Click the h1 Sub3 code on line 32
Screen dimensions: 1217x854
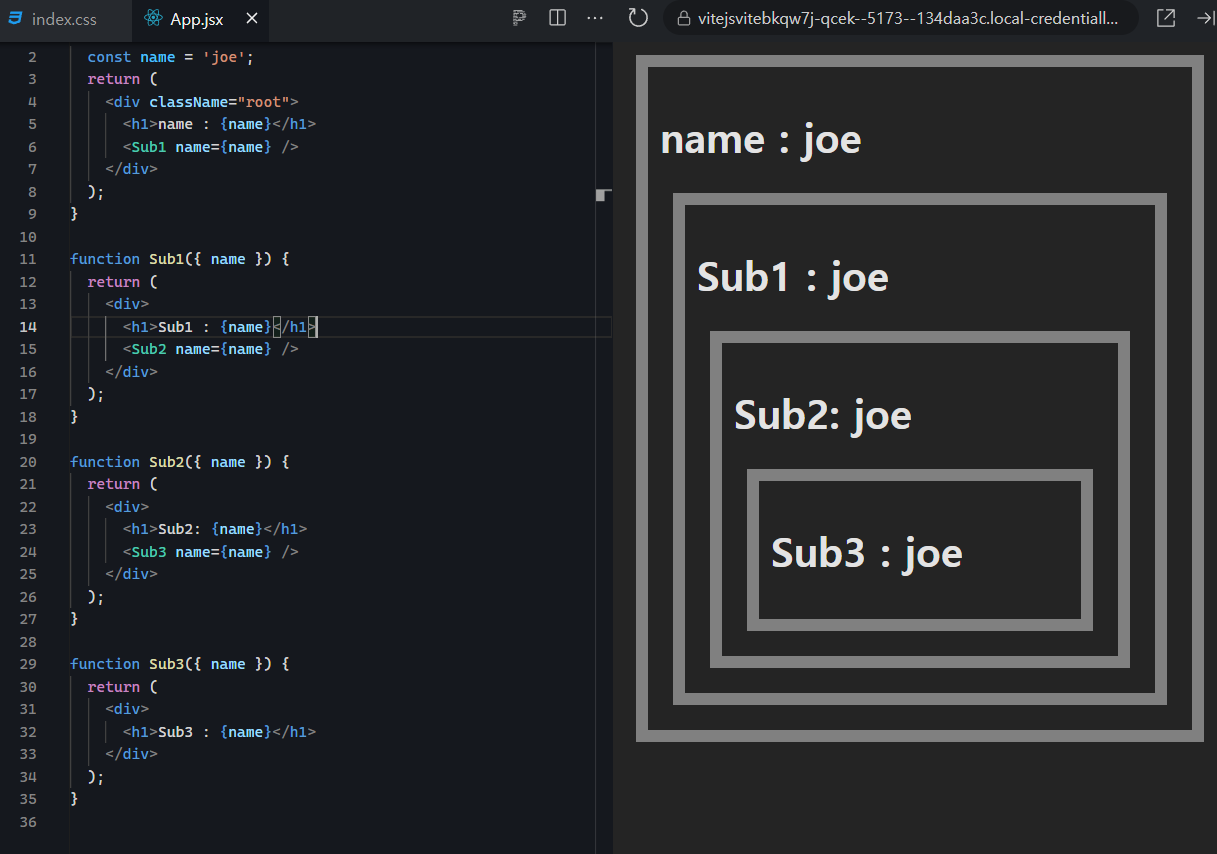pyautogui.click(x=220, y=732)
